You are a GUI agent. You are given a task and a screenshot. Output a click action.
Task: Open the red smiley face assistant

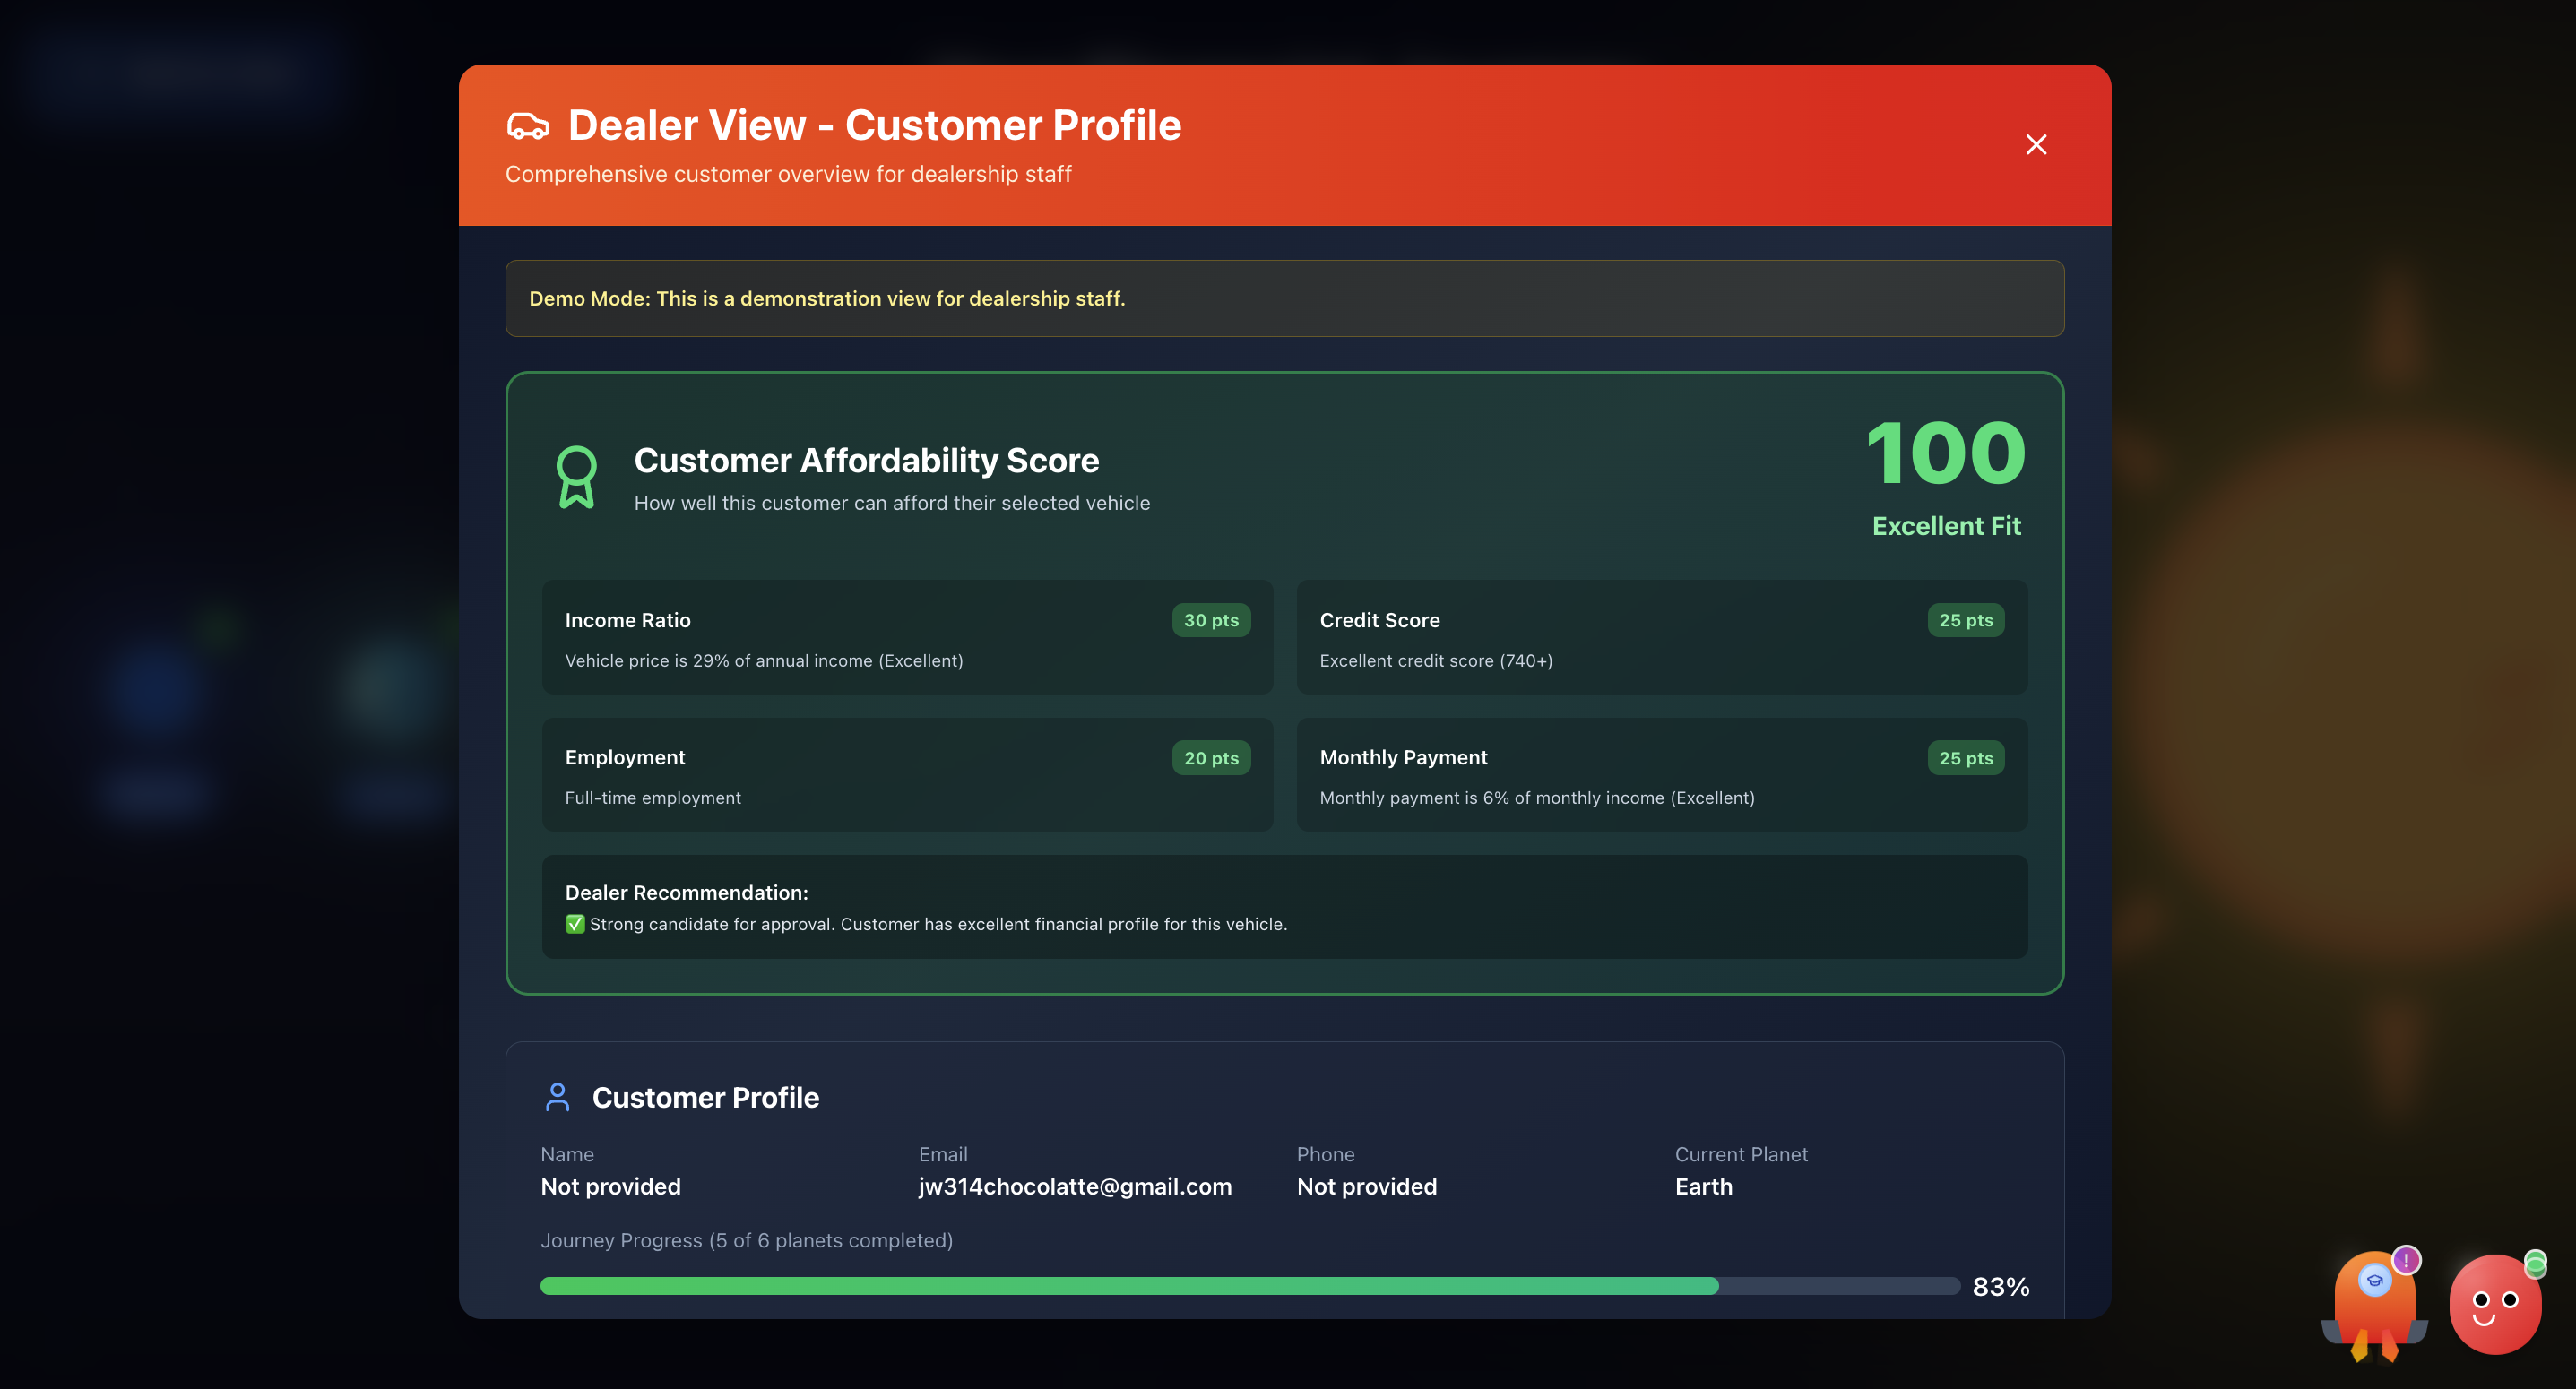click(x=2494, y=1305)
